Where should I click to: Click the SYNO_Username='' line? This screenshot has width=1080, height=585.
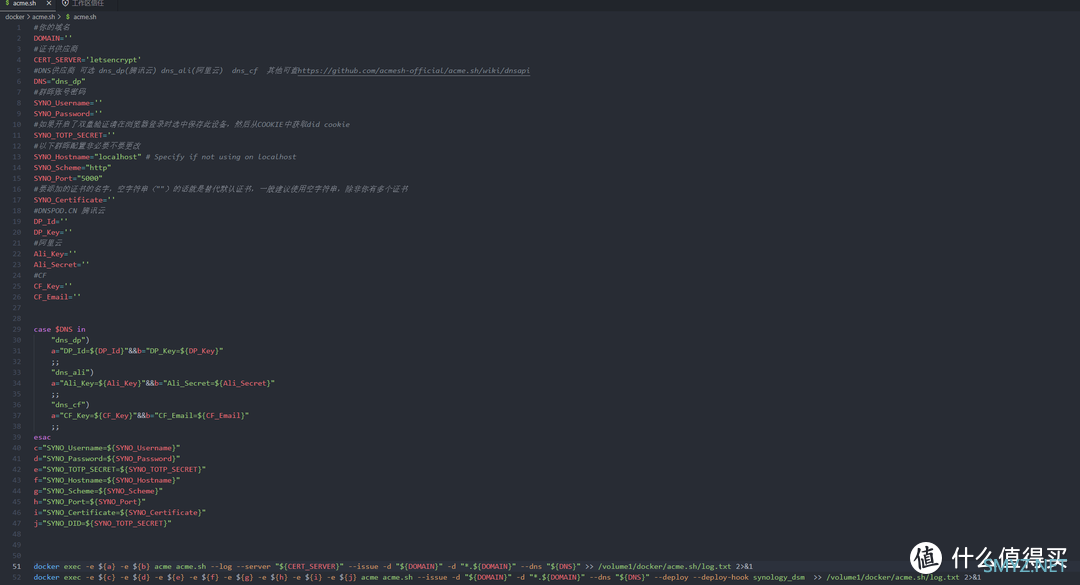click(68, 103)
